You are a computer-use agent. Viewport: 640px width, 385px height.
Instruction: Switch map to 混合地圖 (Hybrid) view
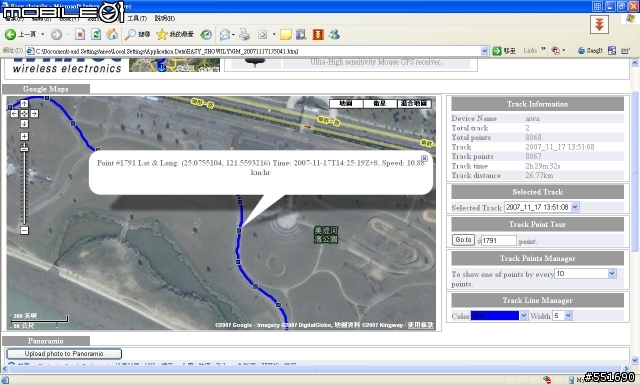point(414,103)
